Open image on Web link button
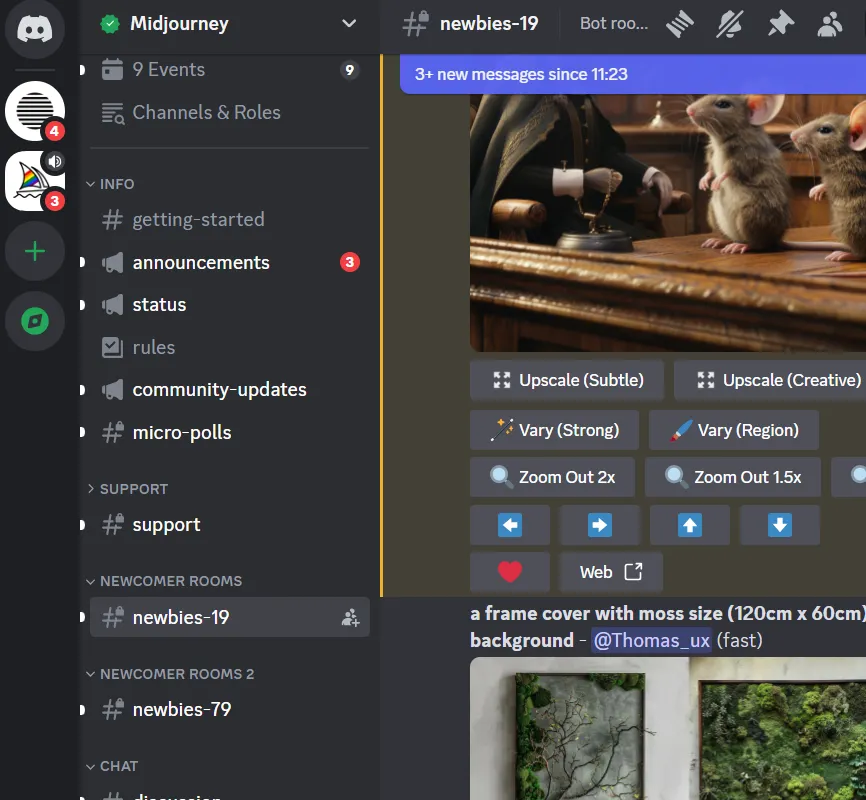 click(x=611, y=572)
